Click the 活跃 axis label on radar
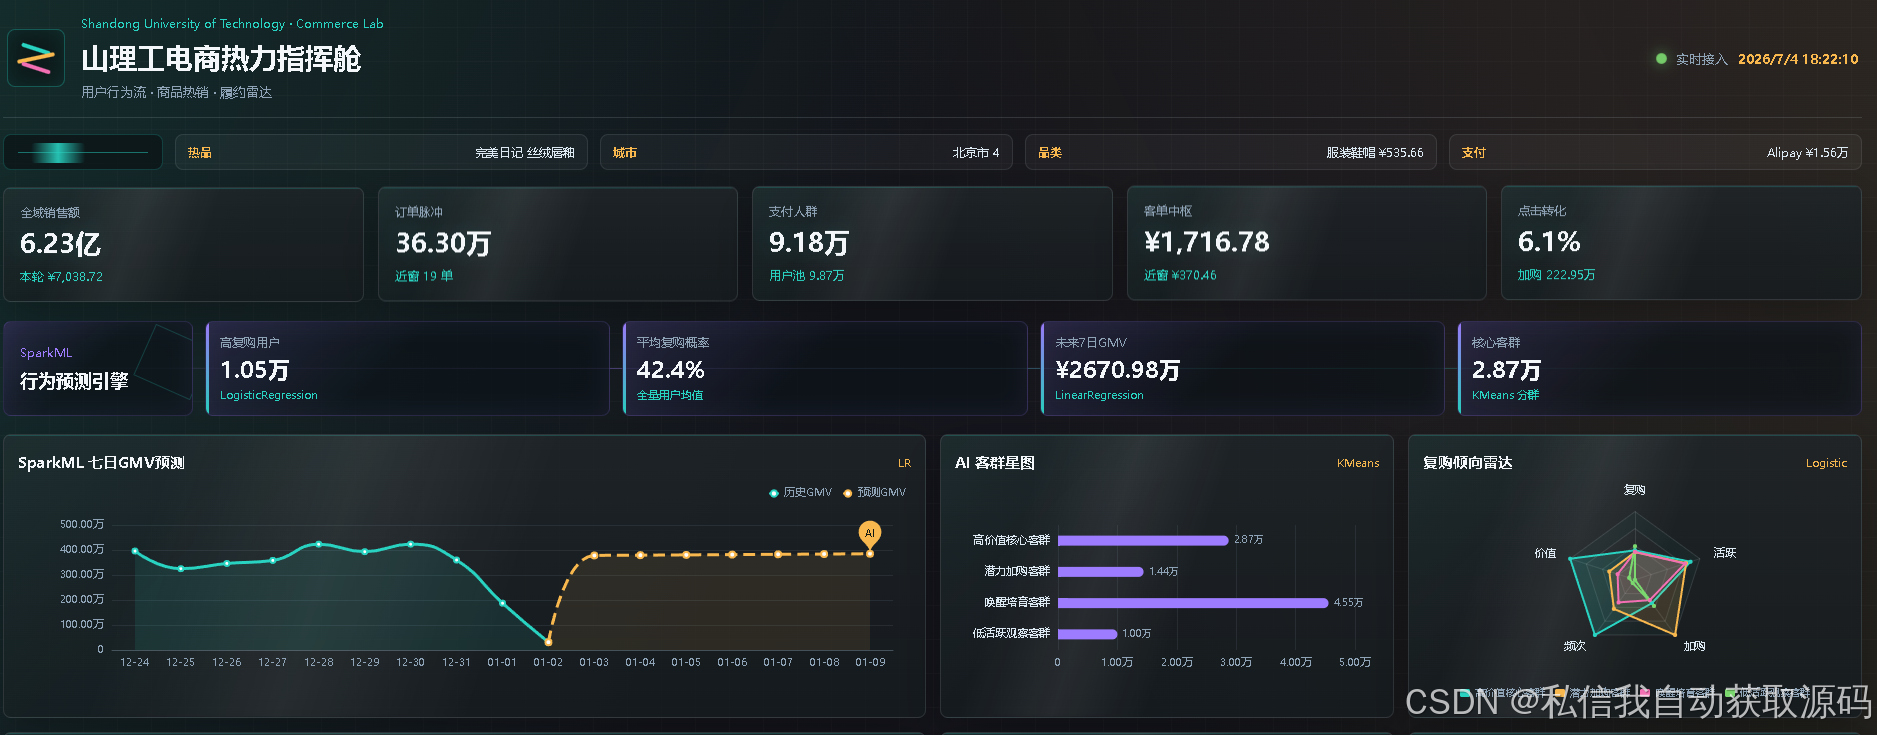 1725,552
